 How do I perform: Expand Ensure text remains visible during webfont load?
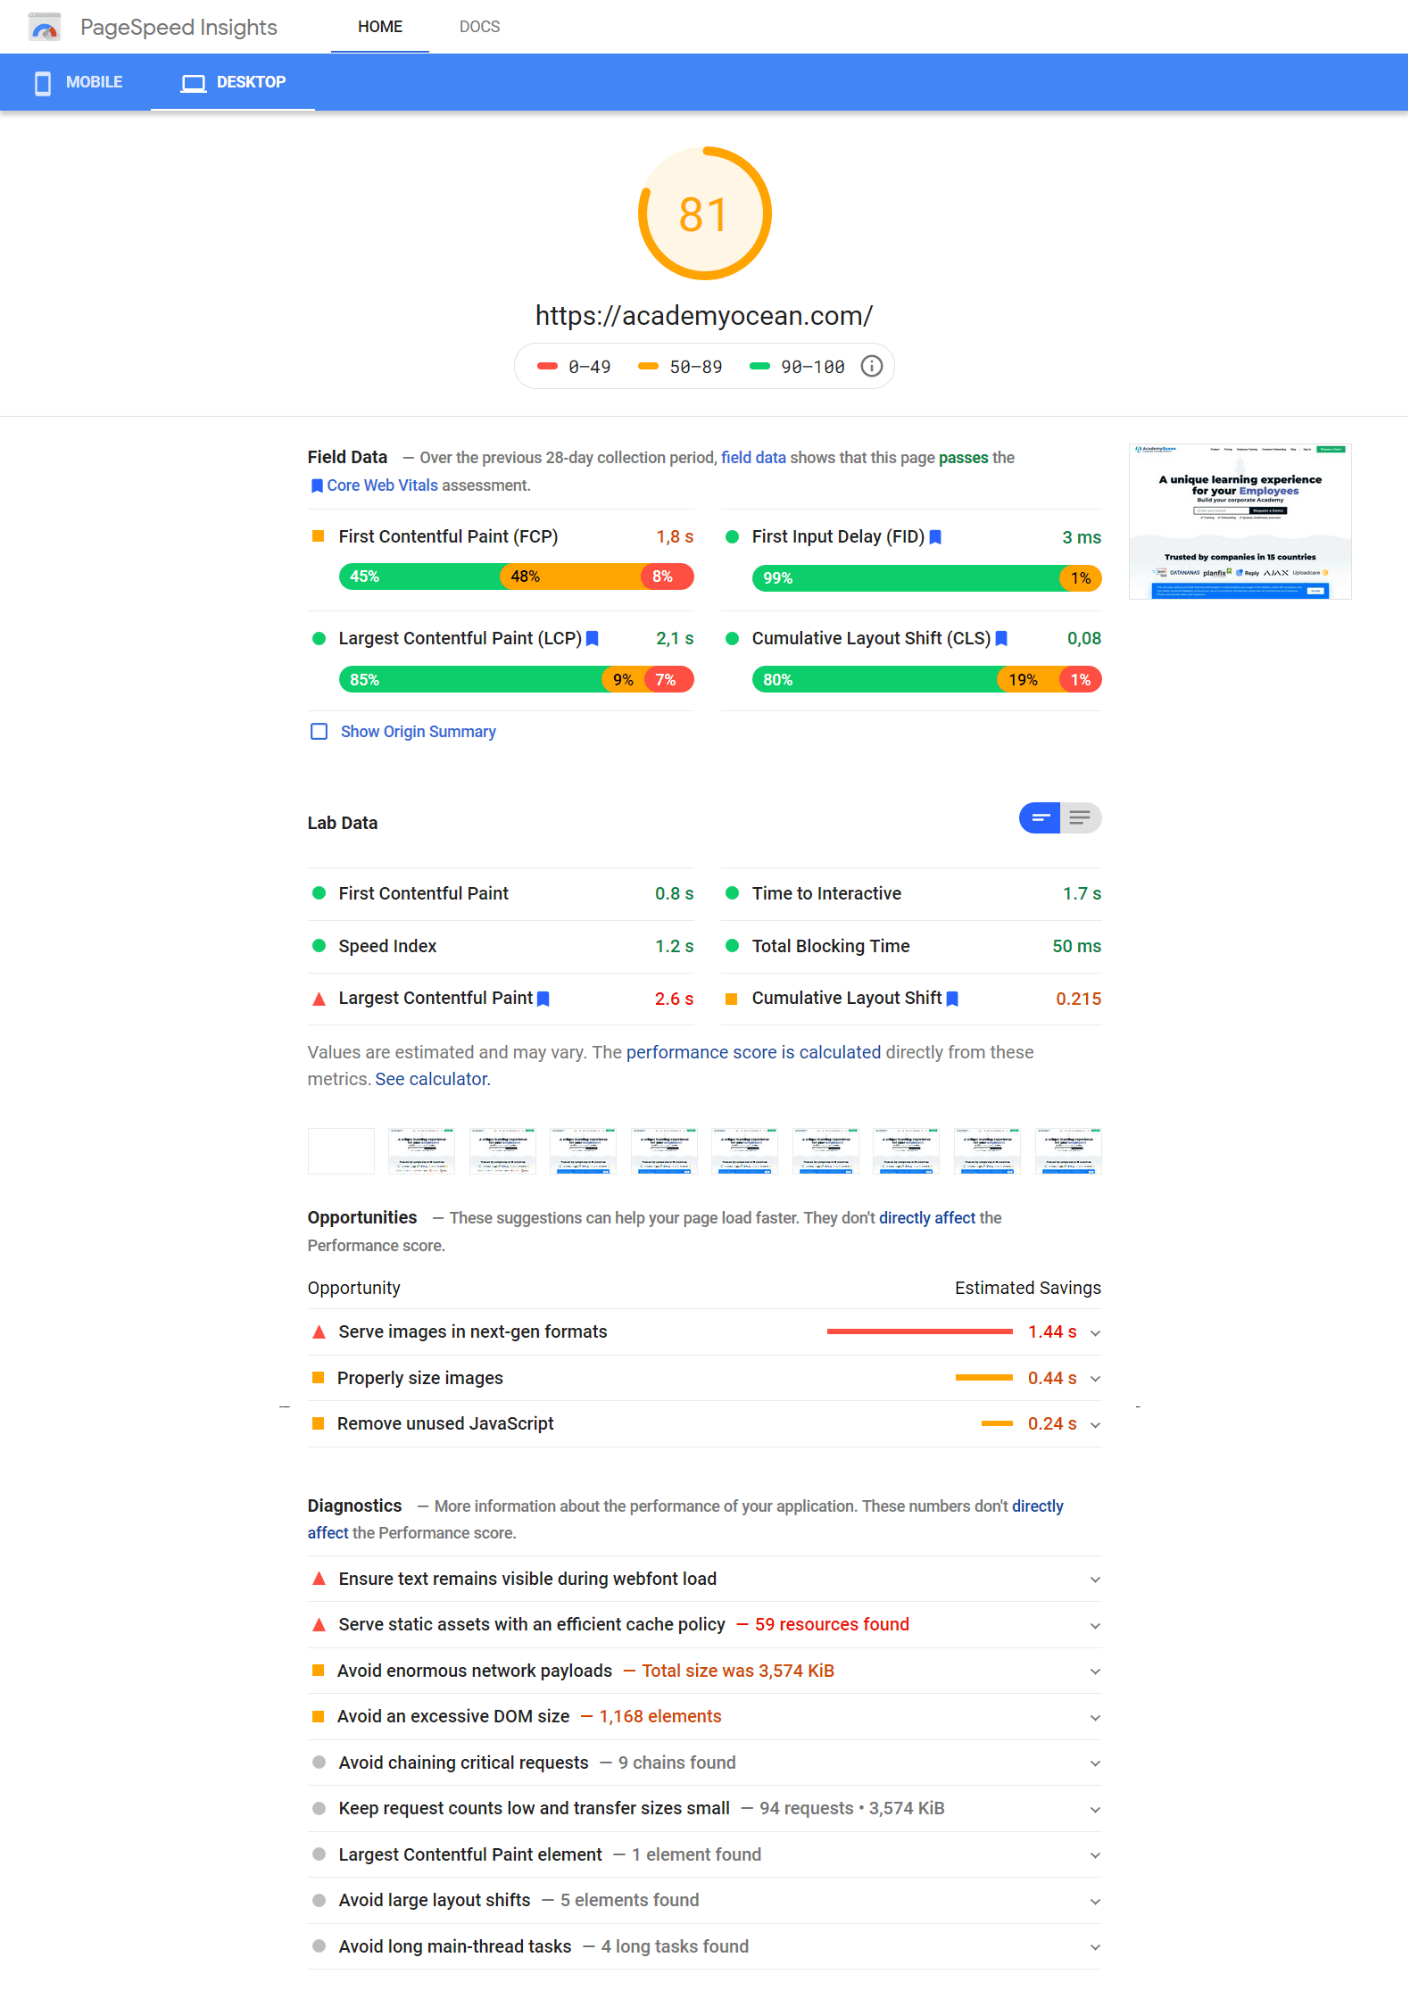(1095, 1580)
